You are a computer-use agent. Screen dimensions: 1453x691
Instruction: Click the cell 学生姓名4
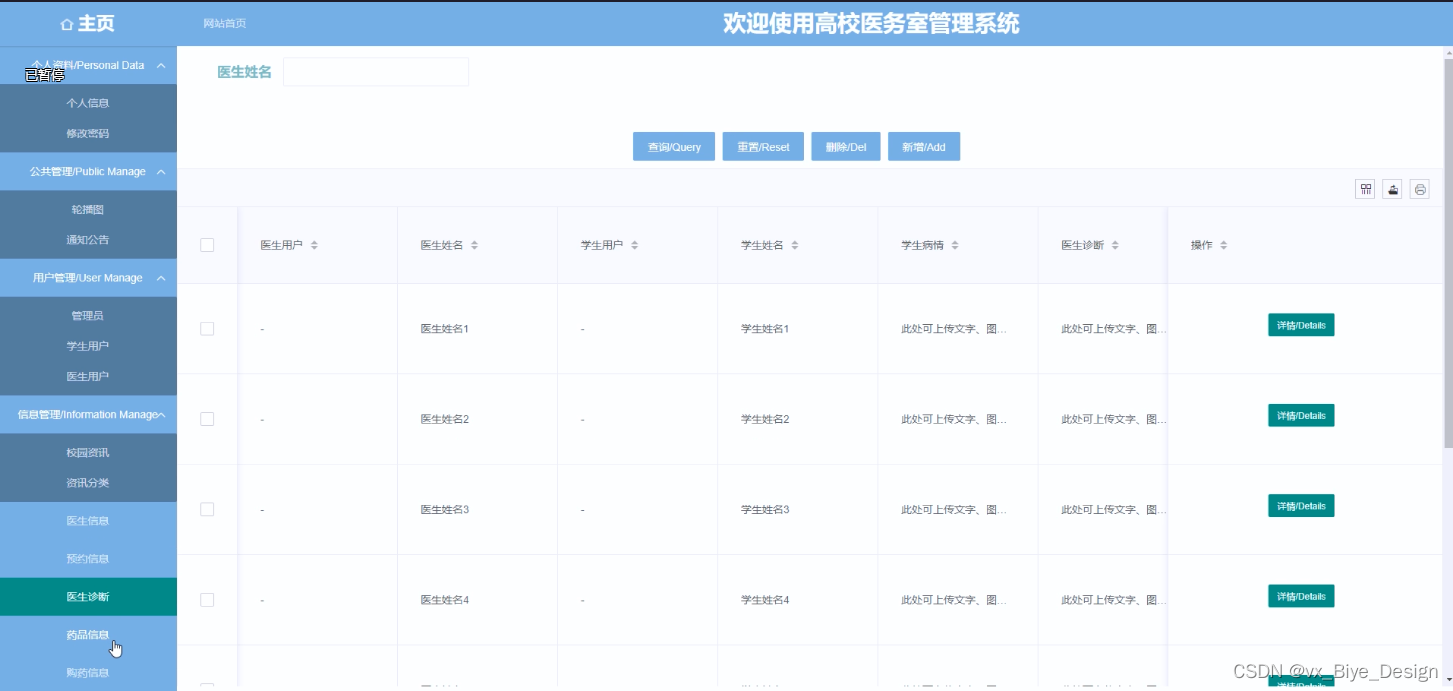(765, 600)
